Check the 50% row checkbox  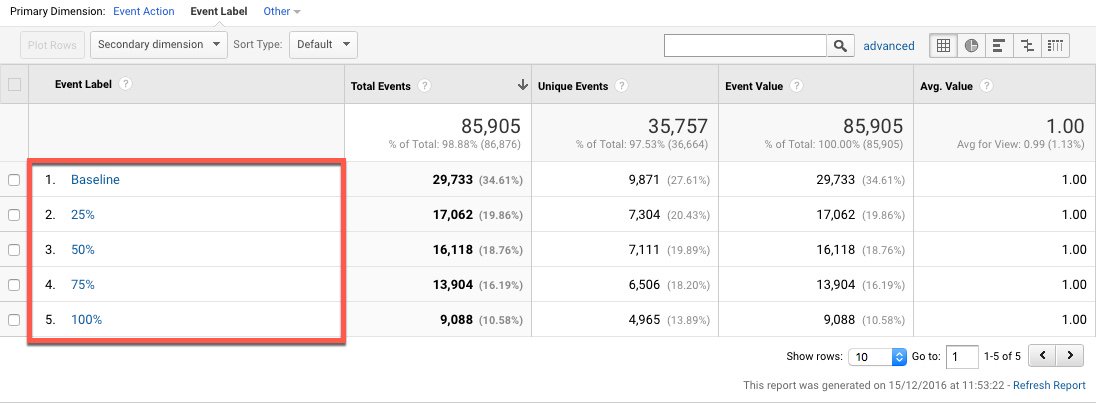click(x=14, y=250)
